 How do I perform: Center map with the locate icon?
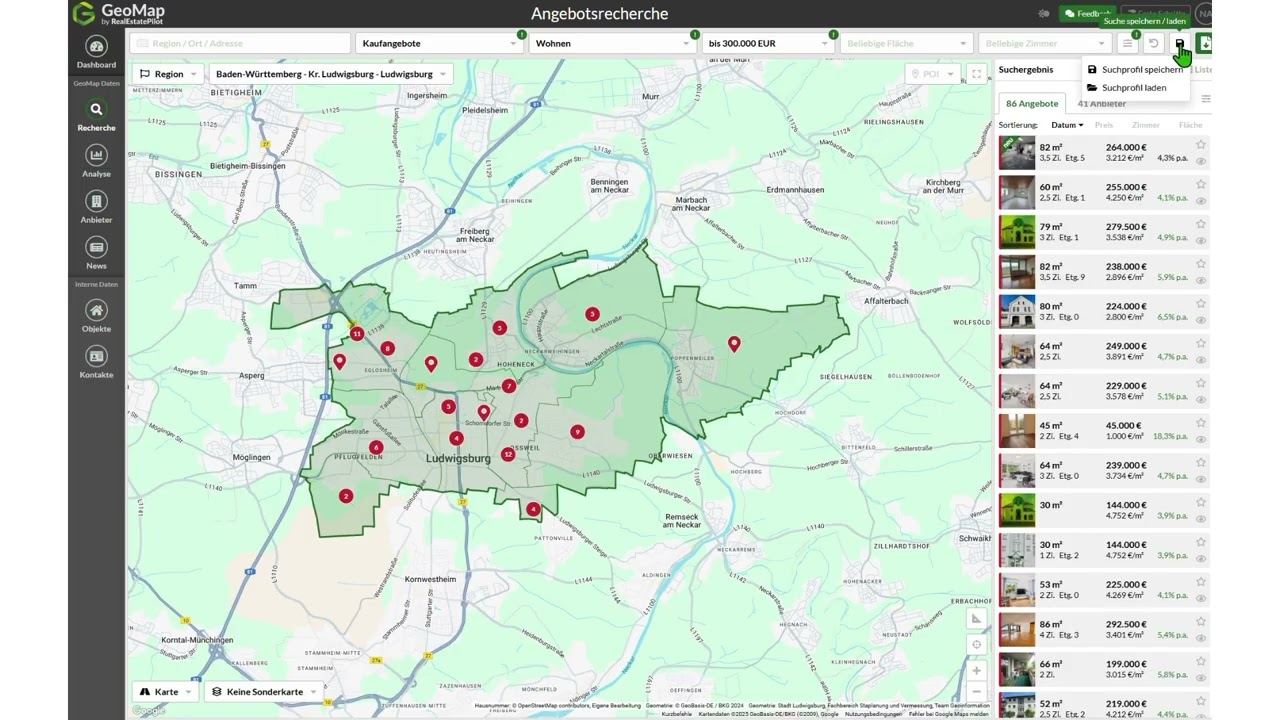(977, 644)
